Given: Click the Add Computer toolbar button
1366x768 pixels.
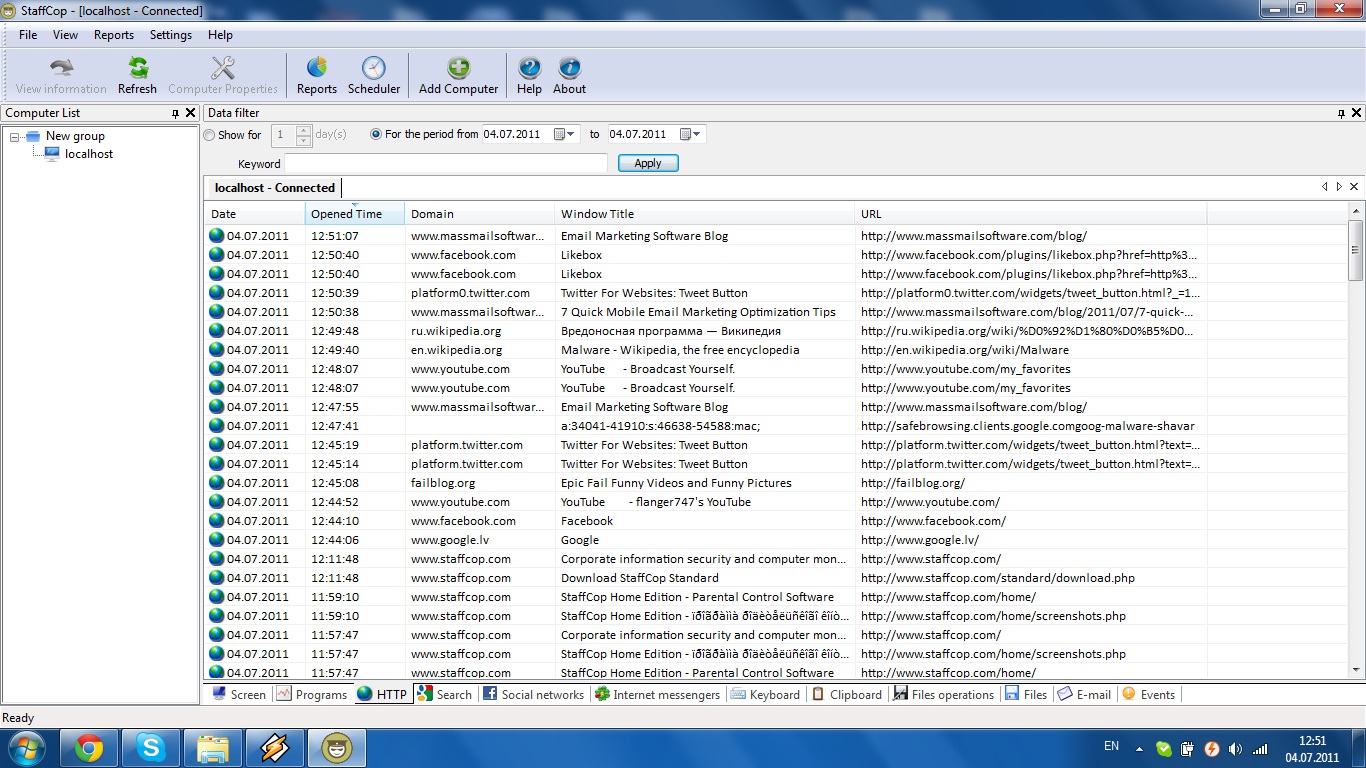Looking at the screenshot, I should tap(458, 75).
